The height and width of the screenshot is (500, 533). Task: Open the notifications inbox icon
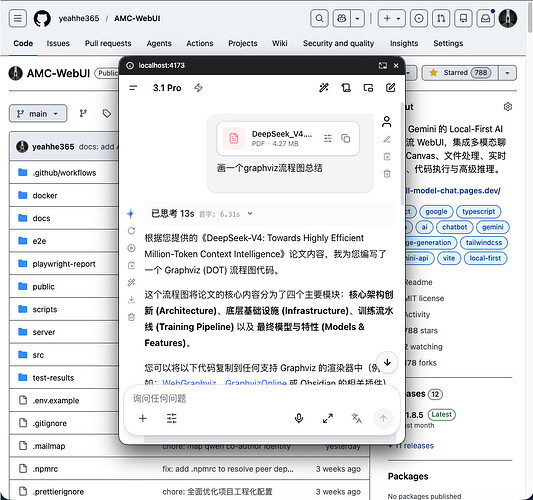[x=485, y=18]
